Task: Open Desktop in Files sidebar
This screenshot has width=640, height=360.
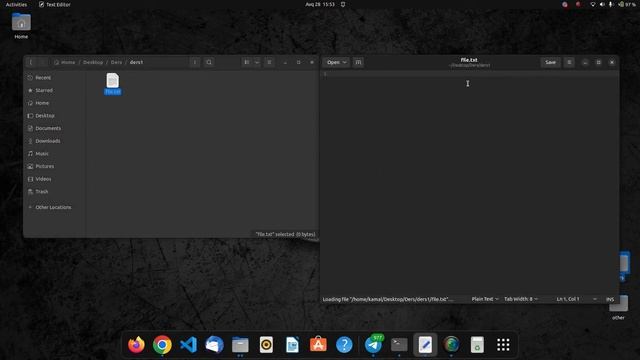Action: click(54, 116)
